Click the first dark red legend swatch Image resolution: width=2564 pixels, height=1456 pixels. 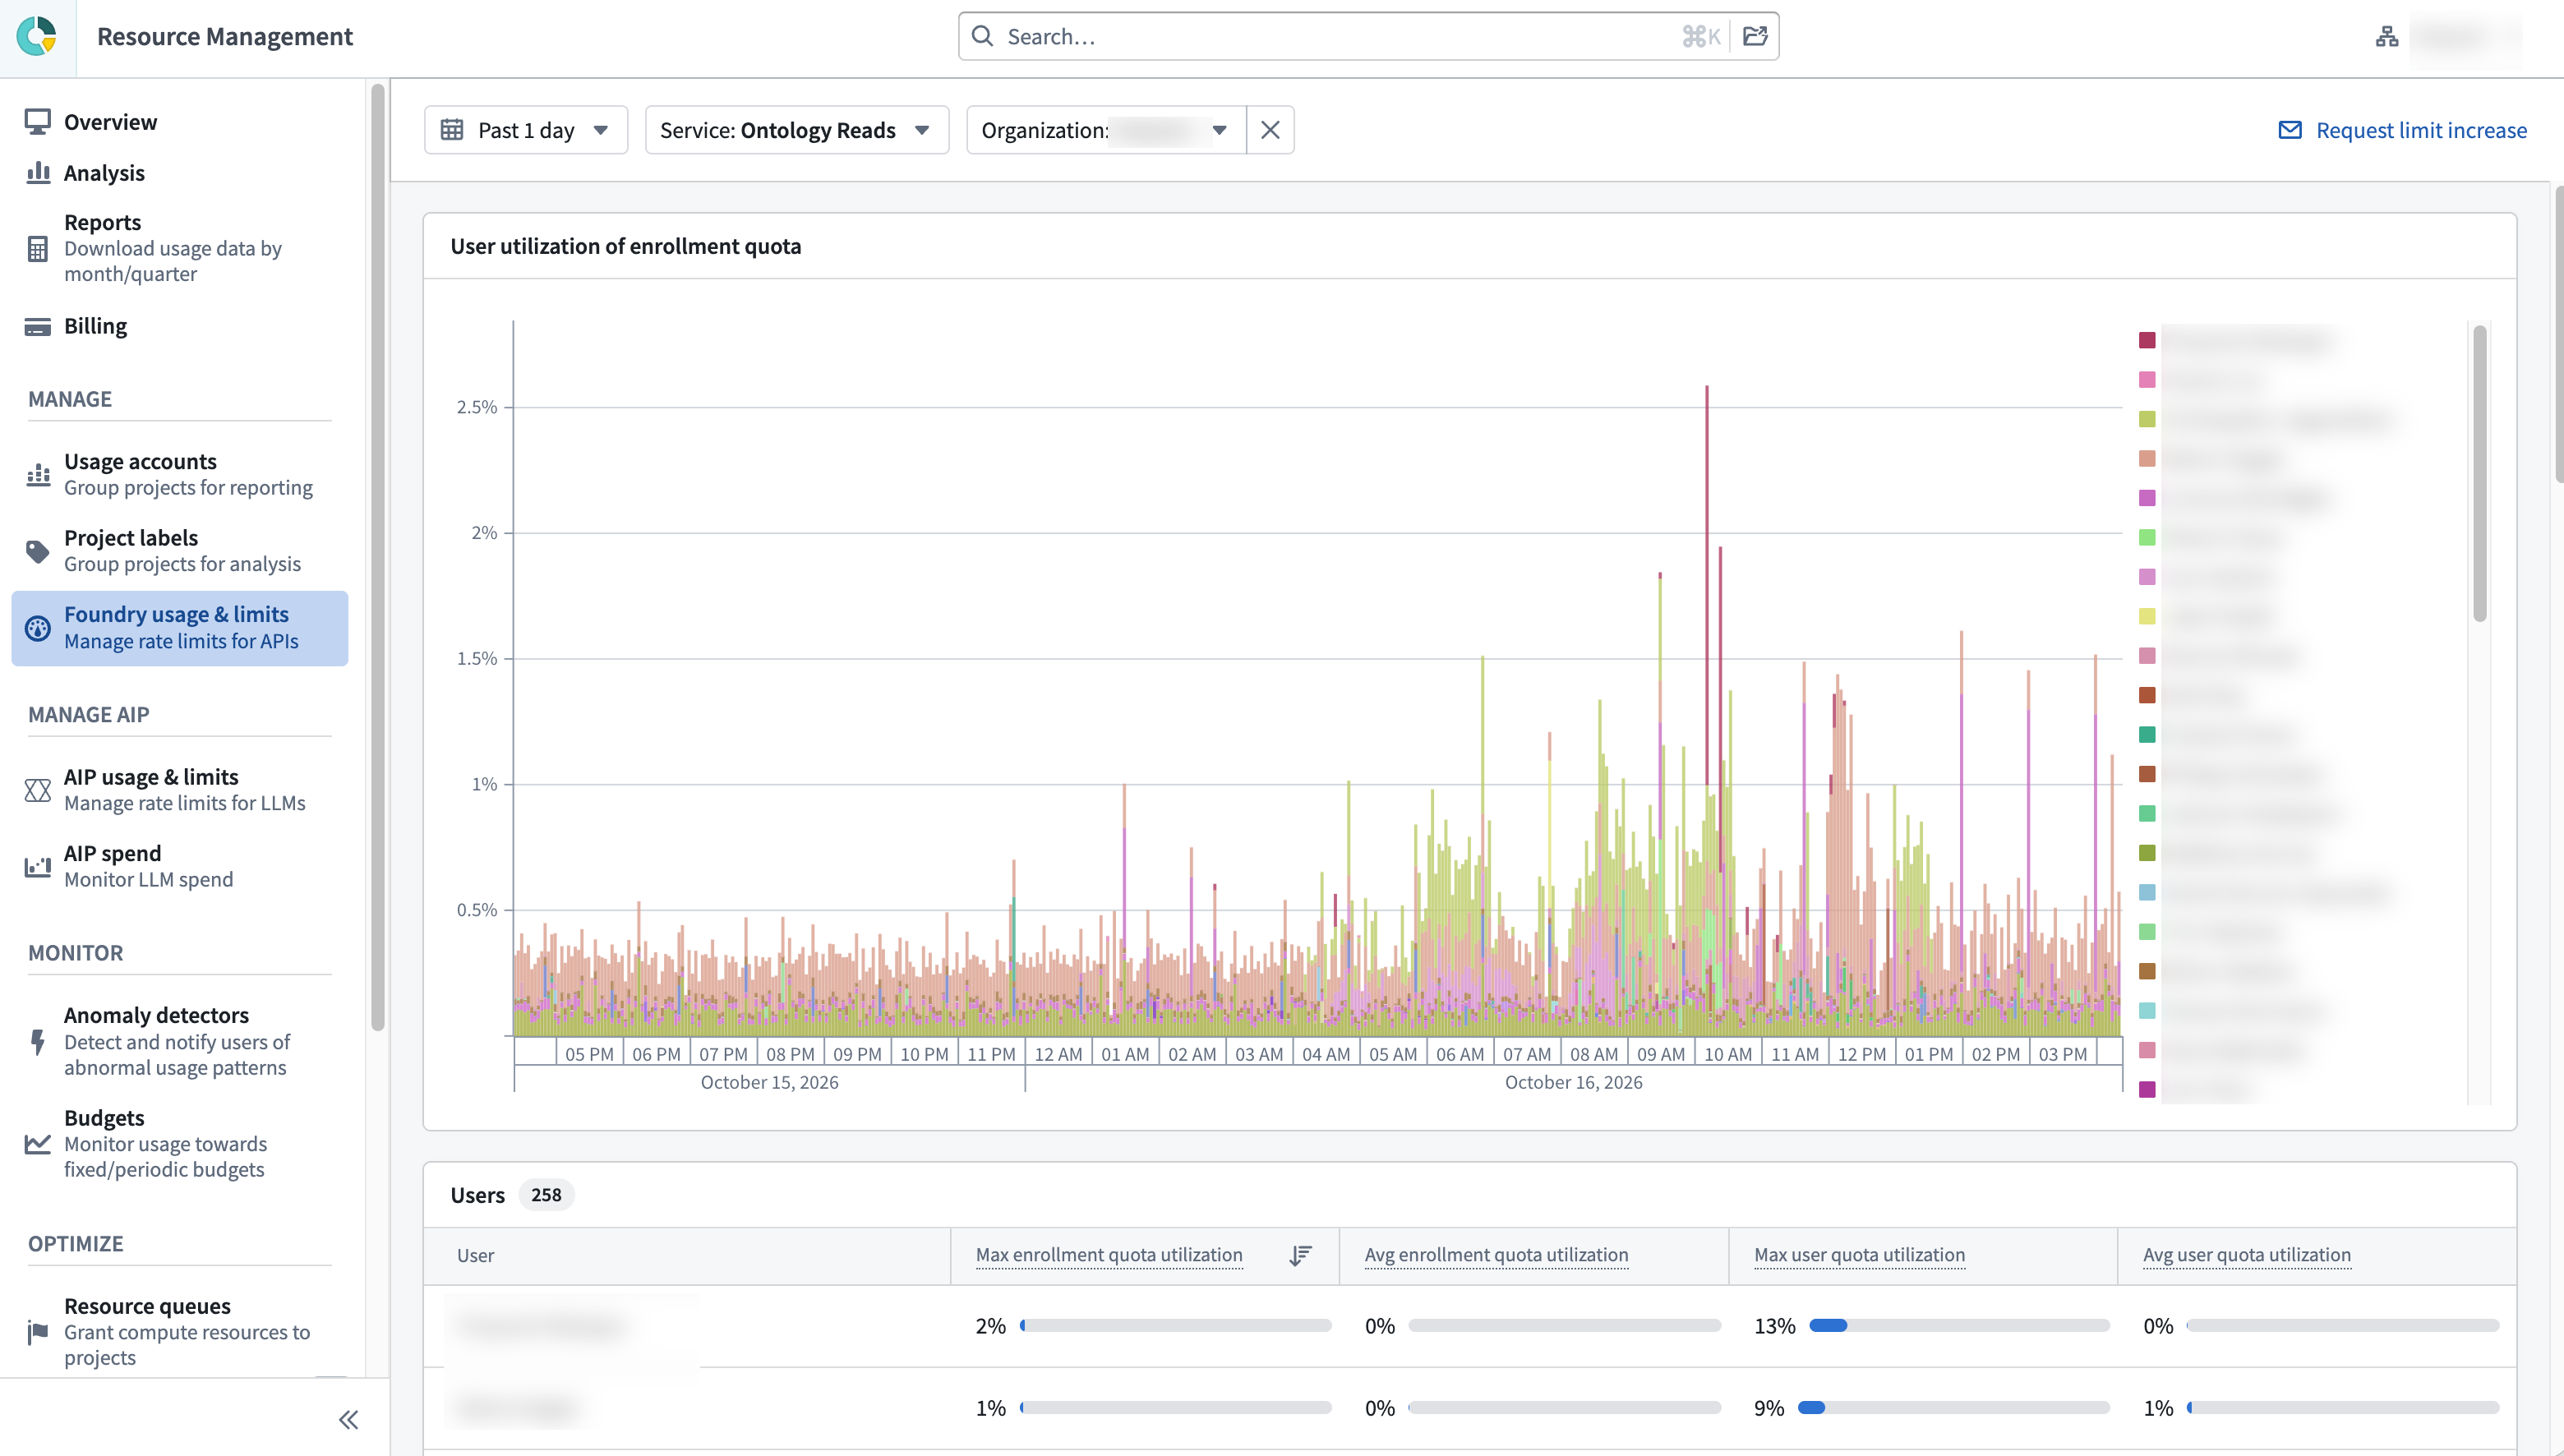click(2147, 341)
